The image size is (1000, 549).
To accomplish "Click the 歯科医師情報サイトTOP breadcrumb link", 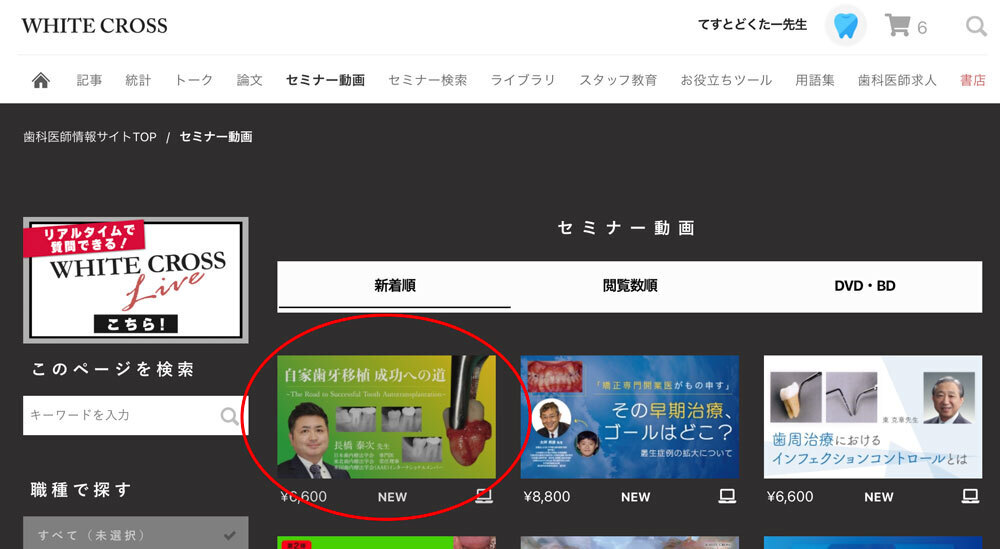I will coord(90,137).
